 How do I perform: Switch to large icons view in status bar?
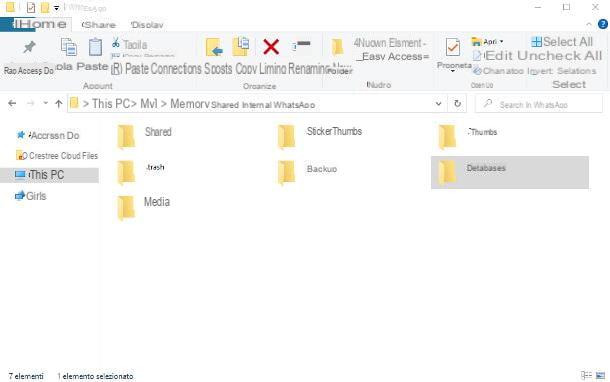[x=601, y=375]
